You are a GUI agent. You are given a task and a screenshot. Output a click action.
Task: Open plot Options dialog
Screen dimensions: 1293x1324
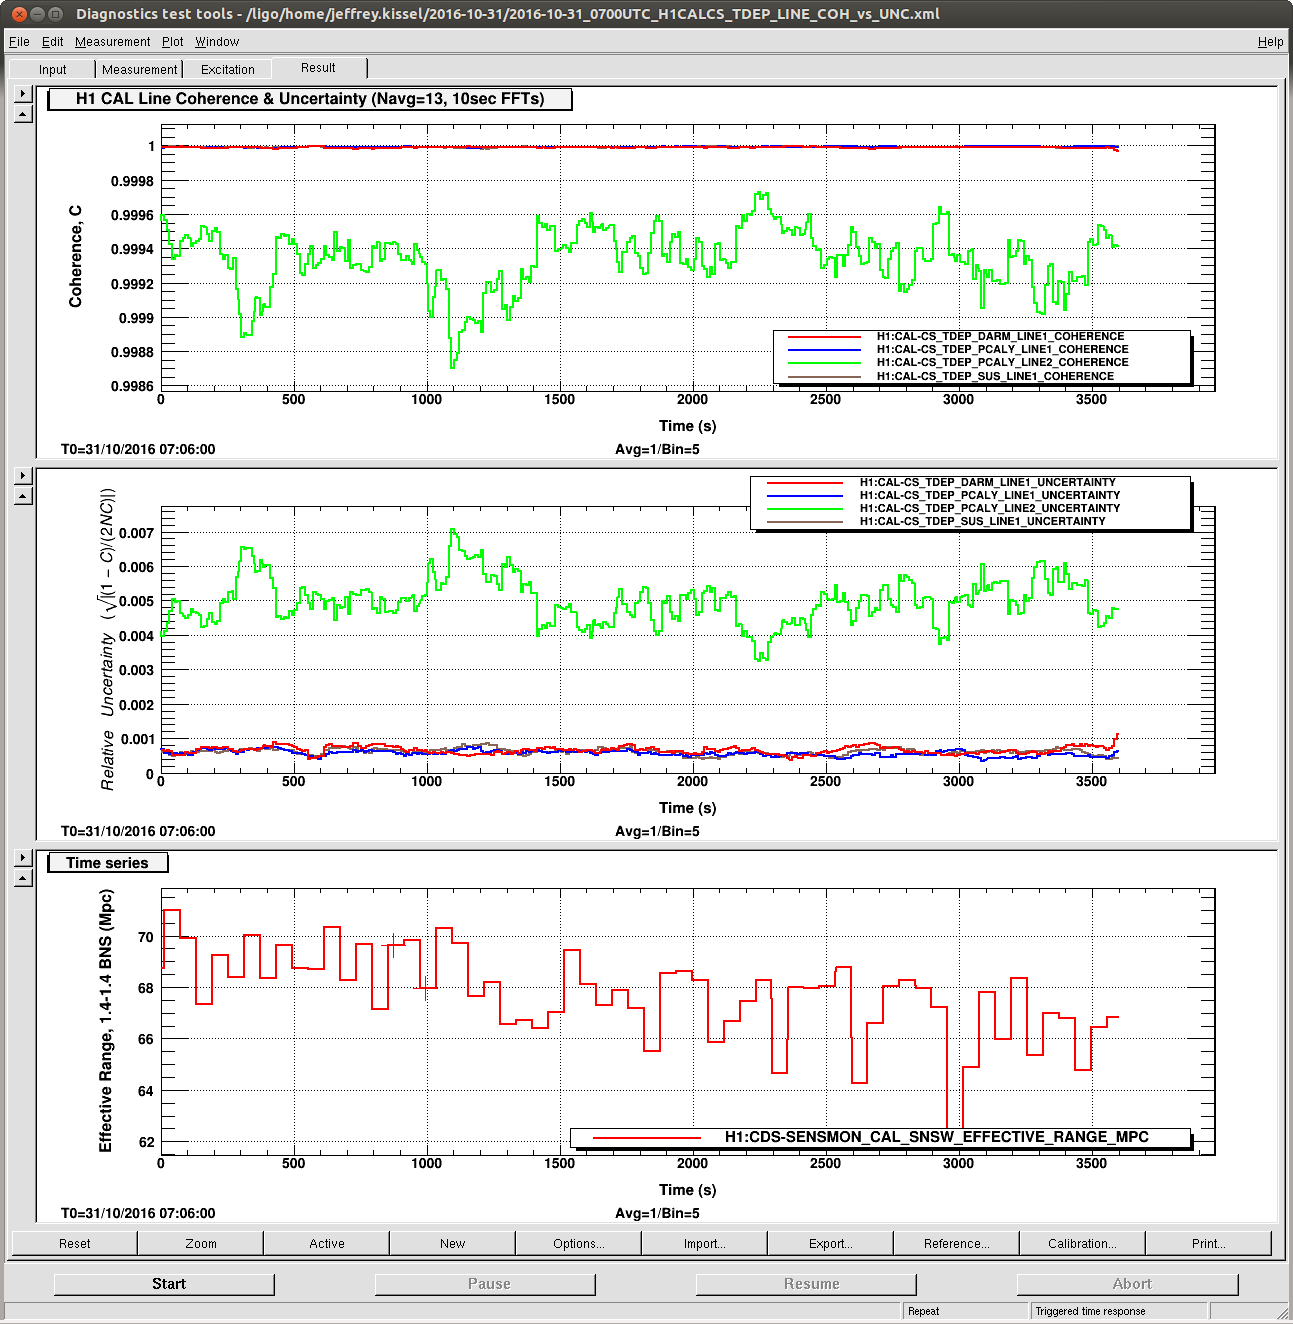point(579,1243)
